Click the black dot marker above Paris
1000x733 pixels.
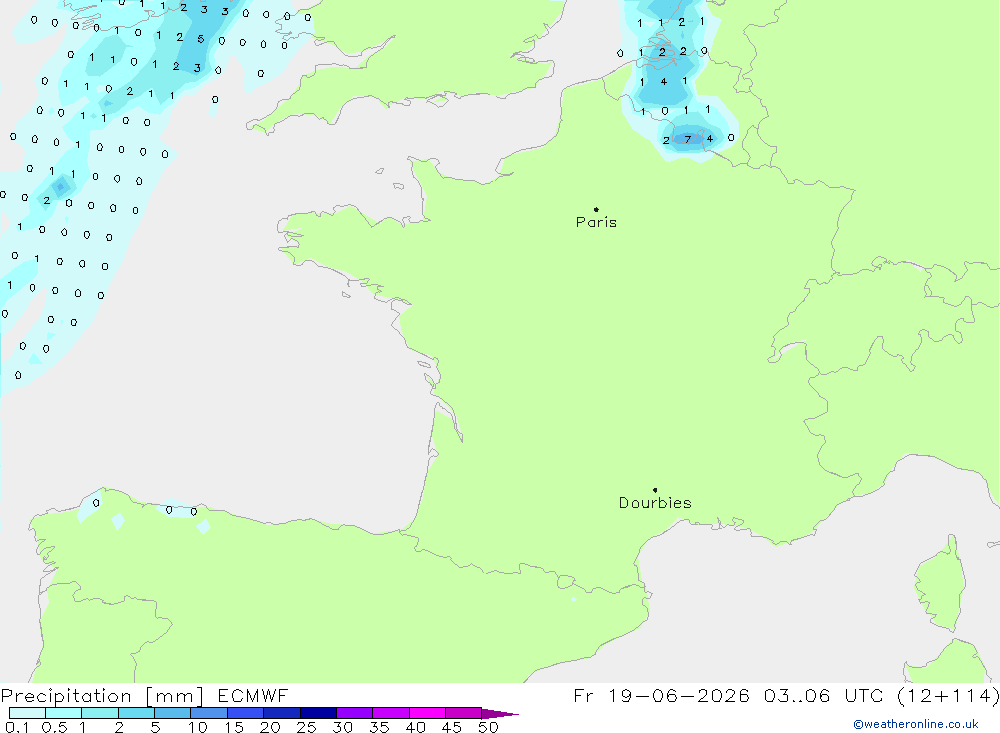coord(596,209)
